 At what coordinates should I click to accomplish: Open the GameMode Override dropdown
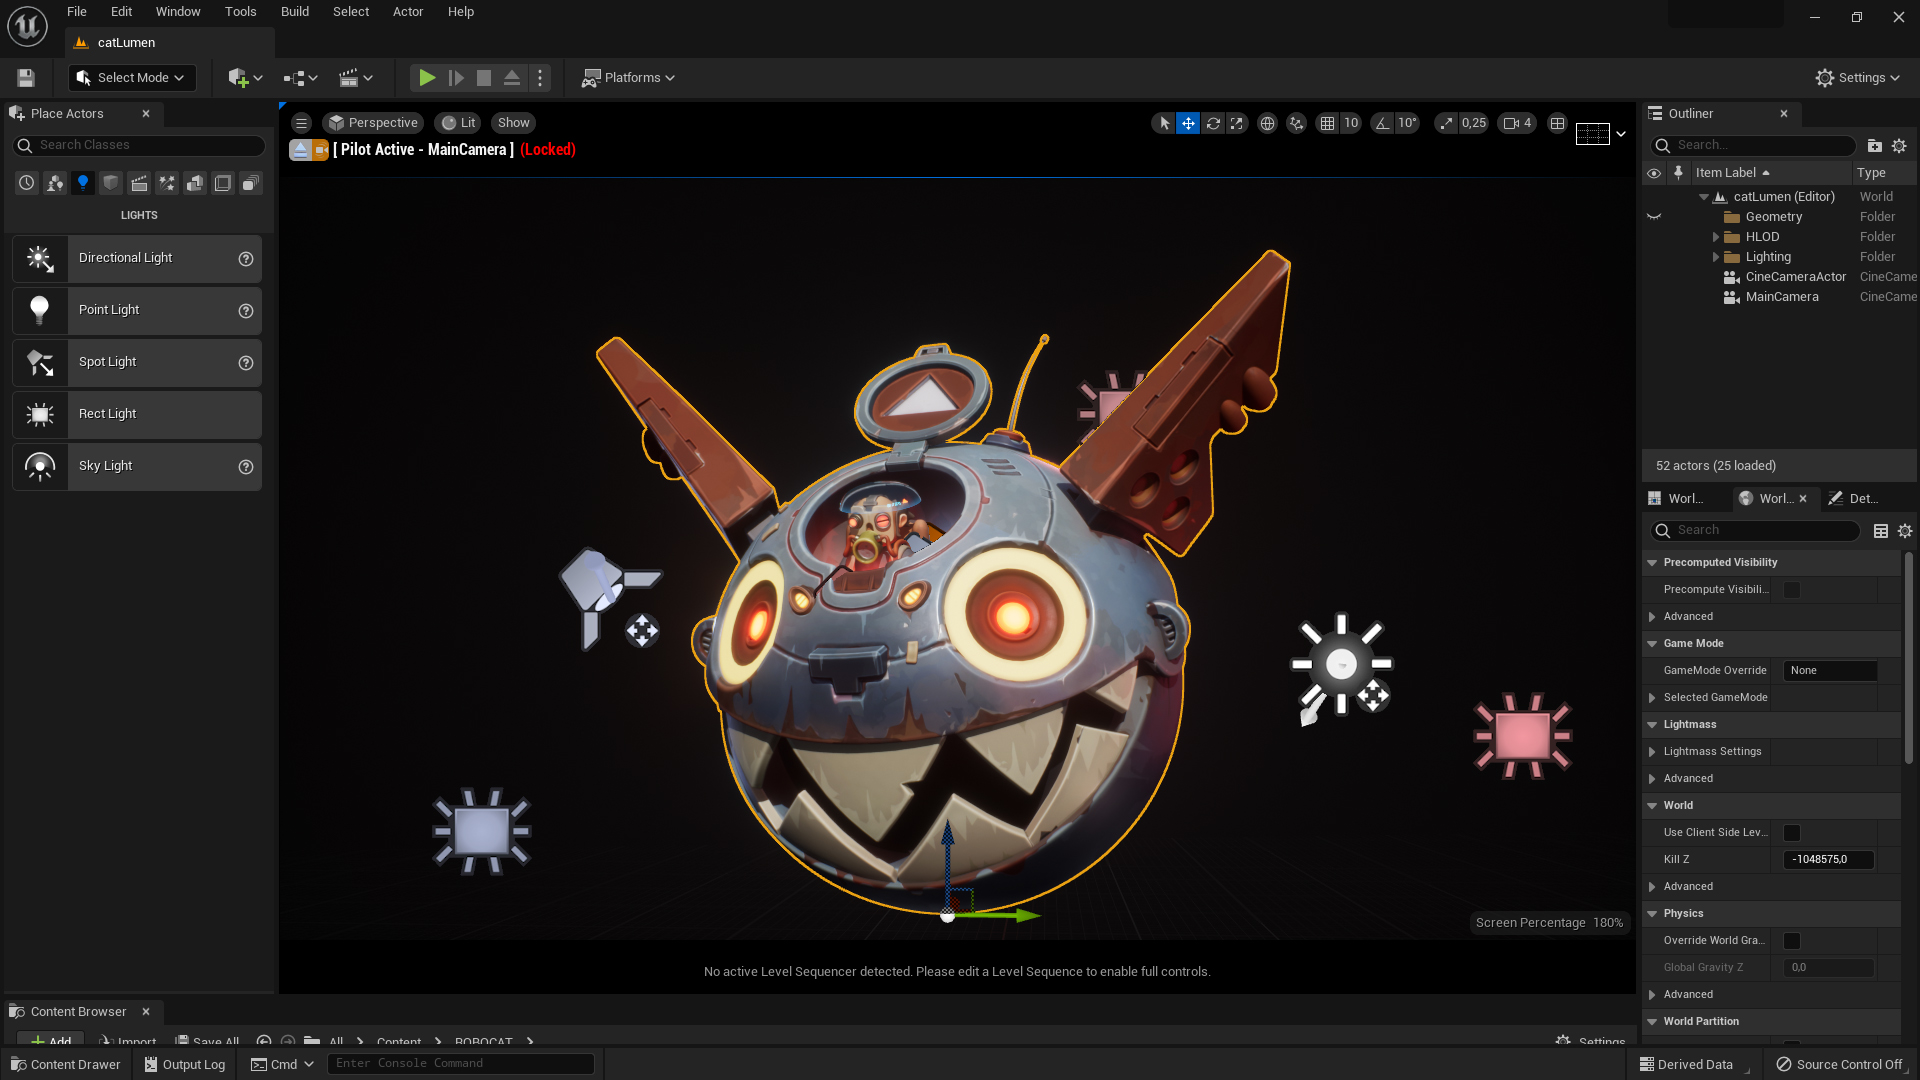coord(1830,670)
